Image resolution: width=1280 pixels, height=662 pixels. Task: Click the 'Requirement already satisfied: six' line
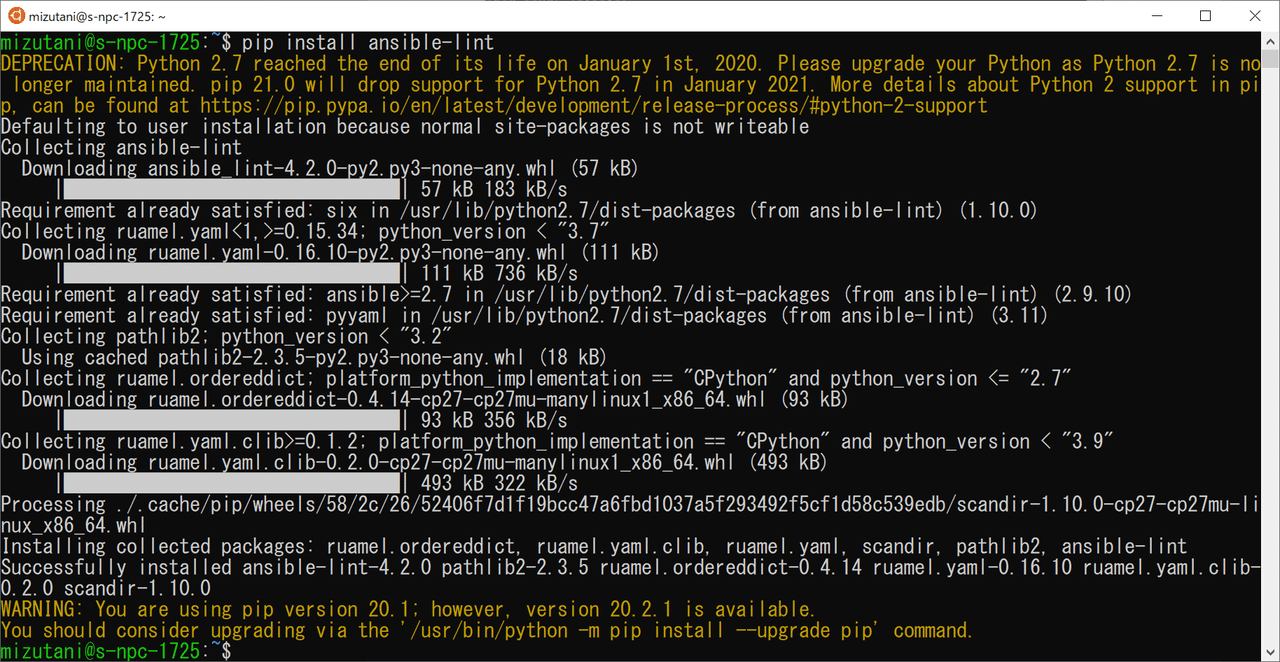click(x=519, y=211)
